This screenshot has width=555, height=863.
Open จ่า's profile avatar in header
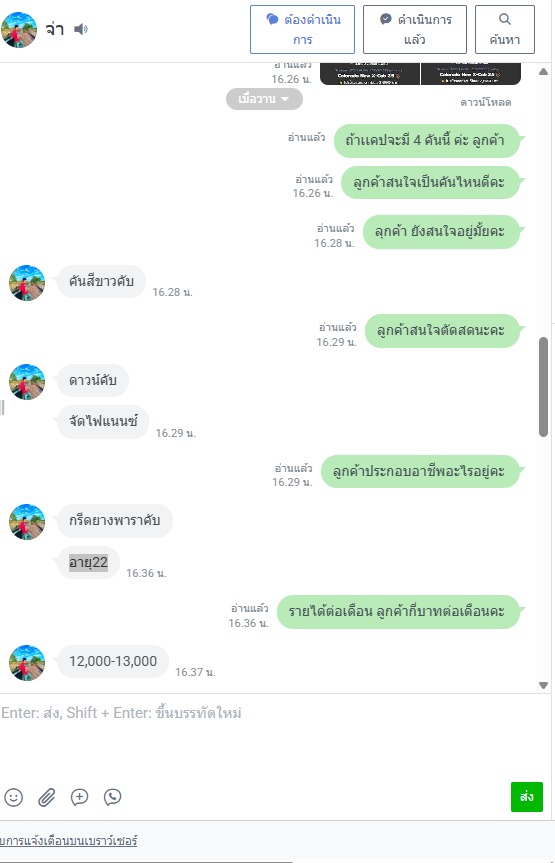pos(19,30)
